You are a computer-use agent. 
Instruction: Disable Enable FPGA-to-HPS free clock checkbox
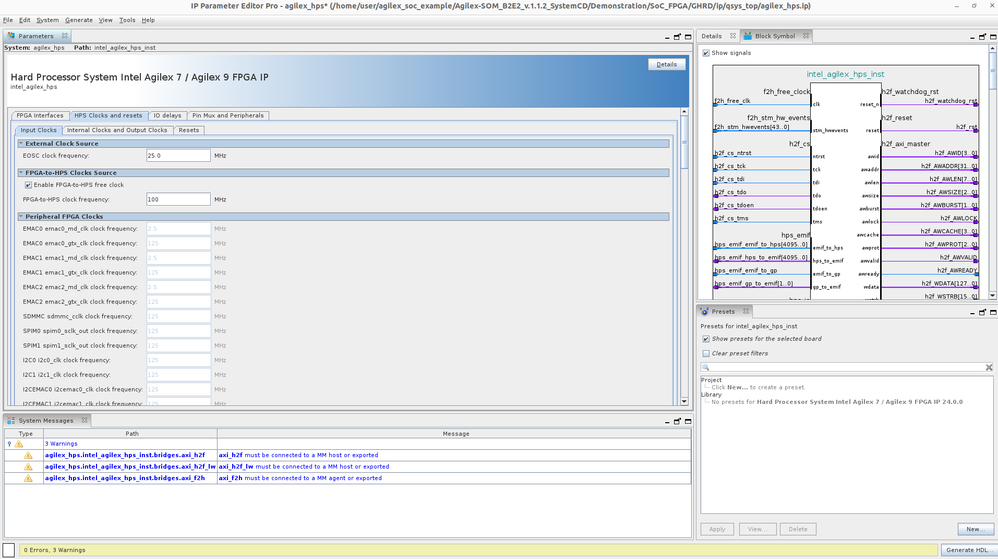(28, 185)
